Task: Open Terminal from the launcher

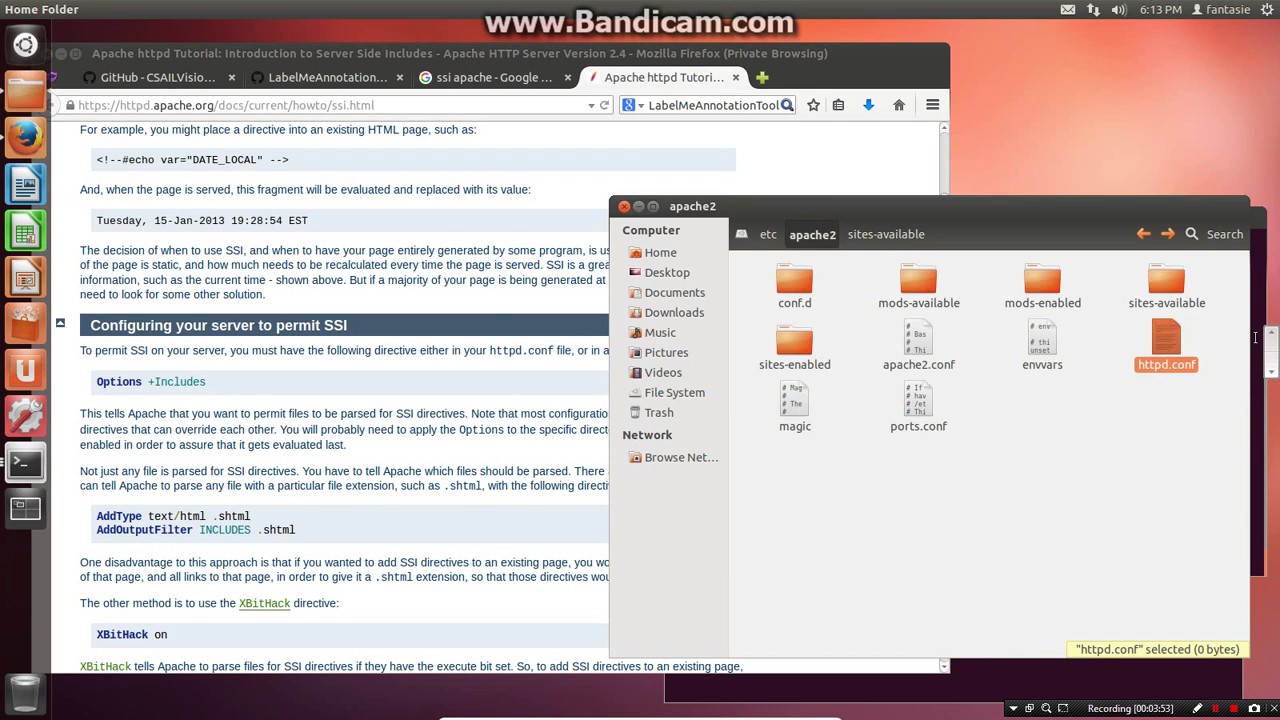Action: [x=25, y=463]
